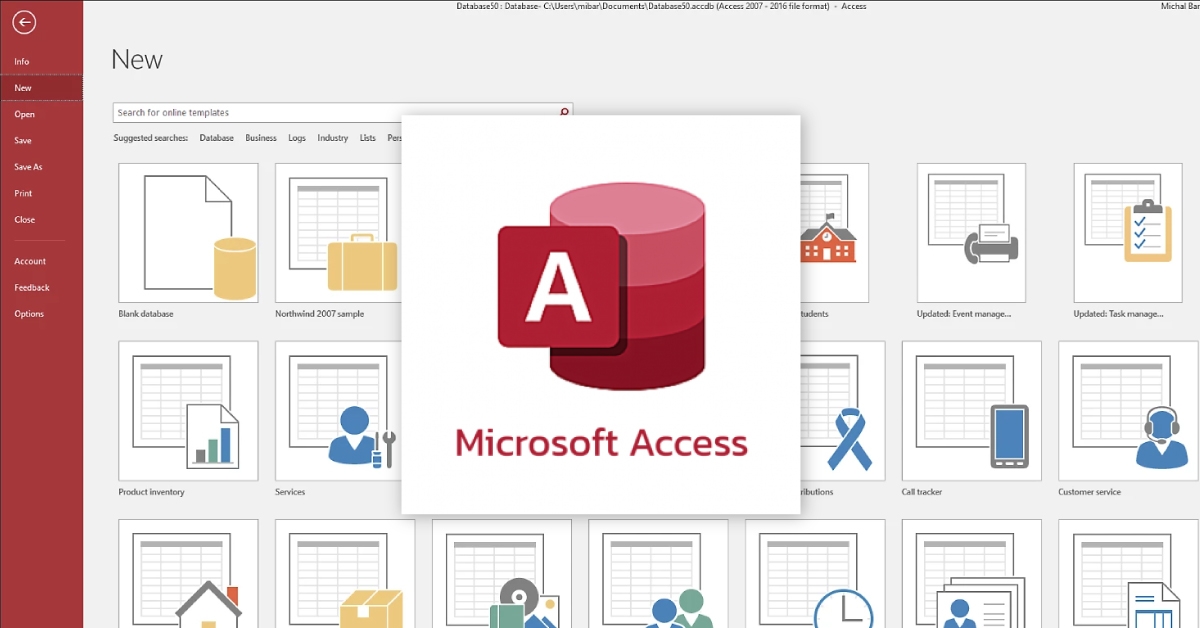Select bottom-row template with media disc icon
The height and width of the screenshot is (628, 1200).
point(502,573)
